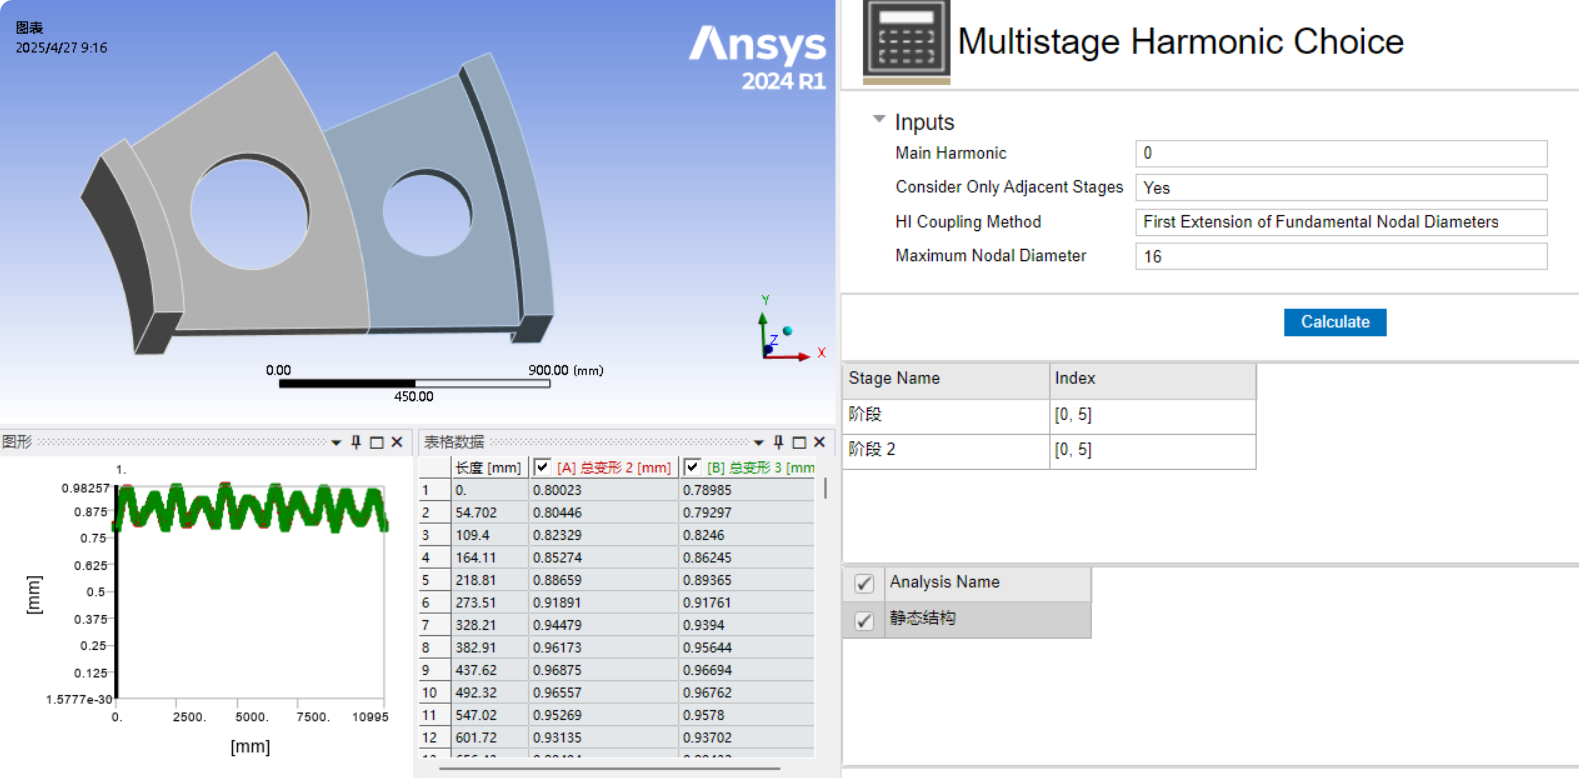Close the 表格数据 panel
This screenshot has height=778, width=1579.
click(819, 442)
